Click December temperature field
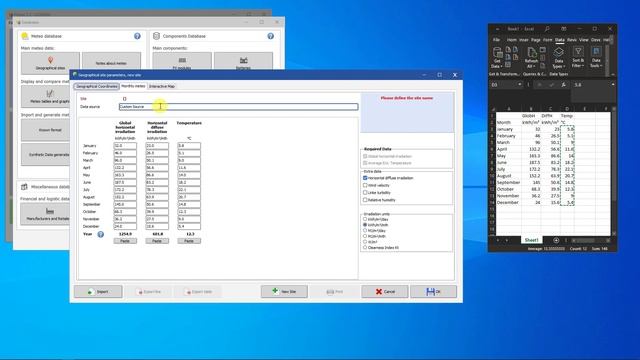 [x=189, y=227]
